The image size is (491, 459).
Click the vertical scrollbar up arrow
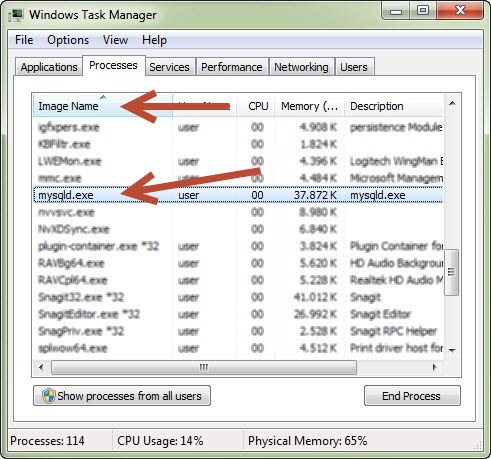(x=452, y=103)
